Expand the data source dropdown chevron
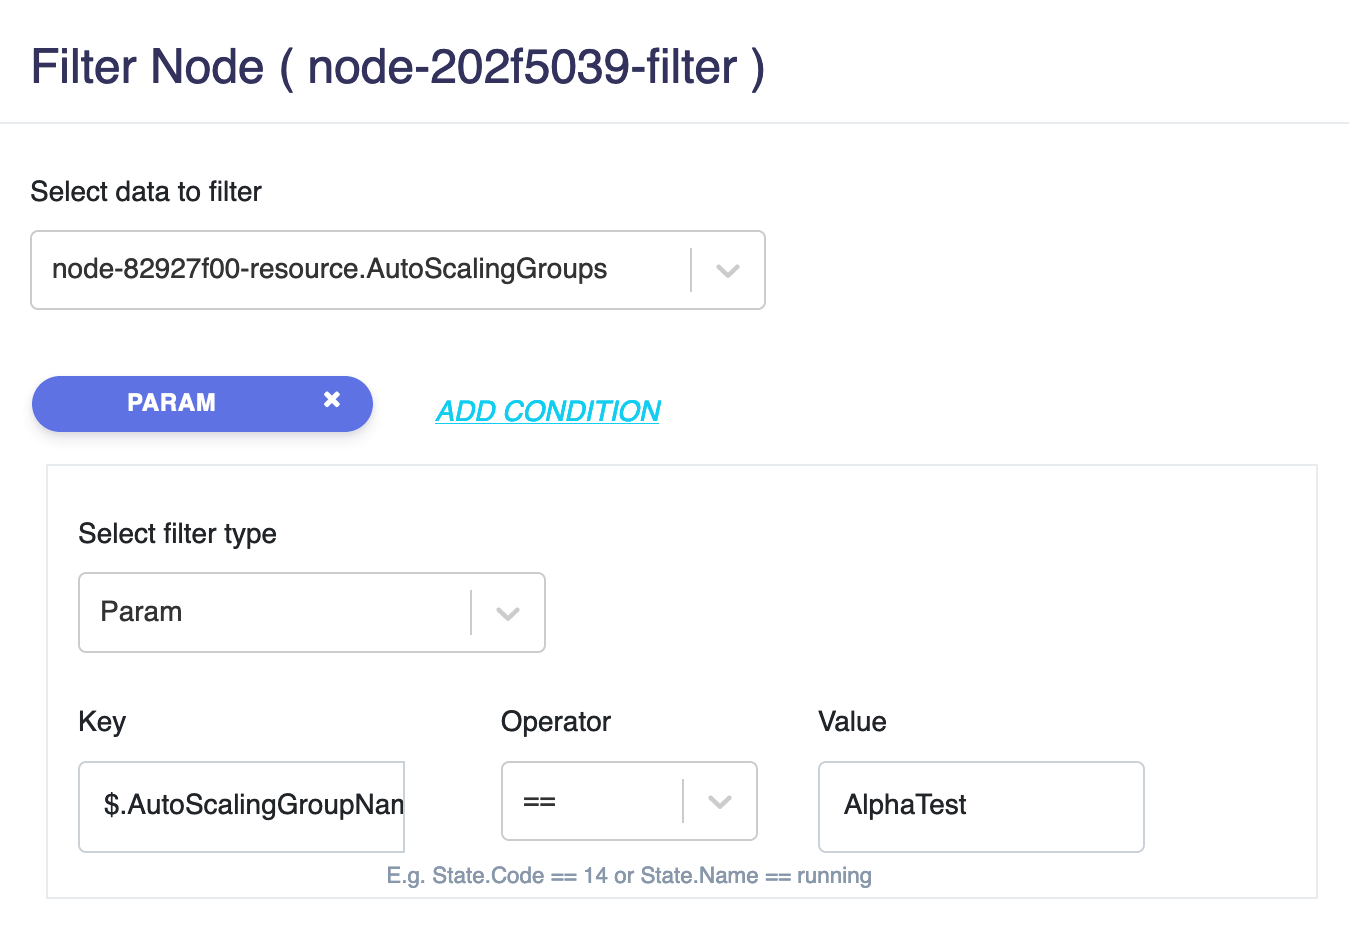The image size is (1349, 933). point(728,270)
